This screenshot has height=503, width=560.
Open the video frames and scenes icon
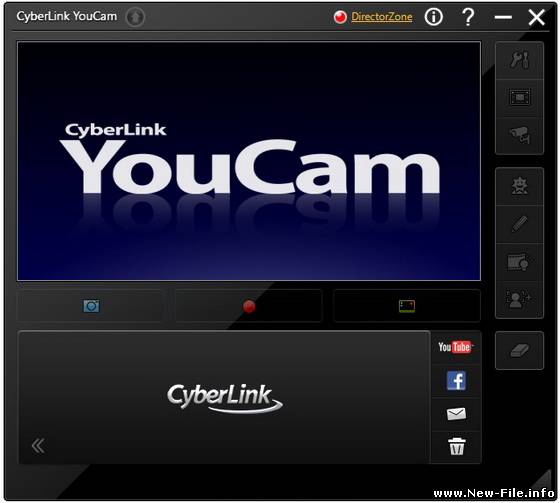click(x=519, y=262)
